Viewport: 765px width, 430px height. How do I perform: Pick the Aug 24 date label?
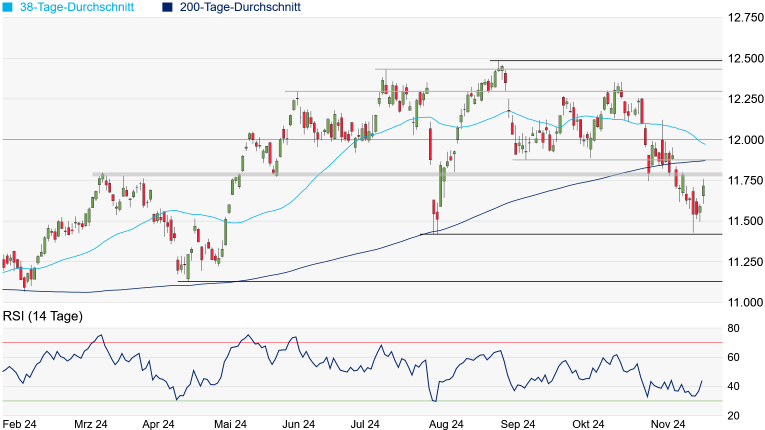444,423
